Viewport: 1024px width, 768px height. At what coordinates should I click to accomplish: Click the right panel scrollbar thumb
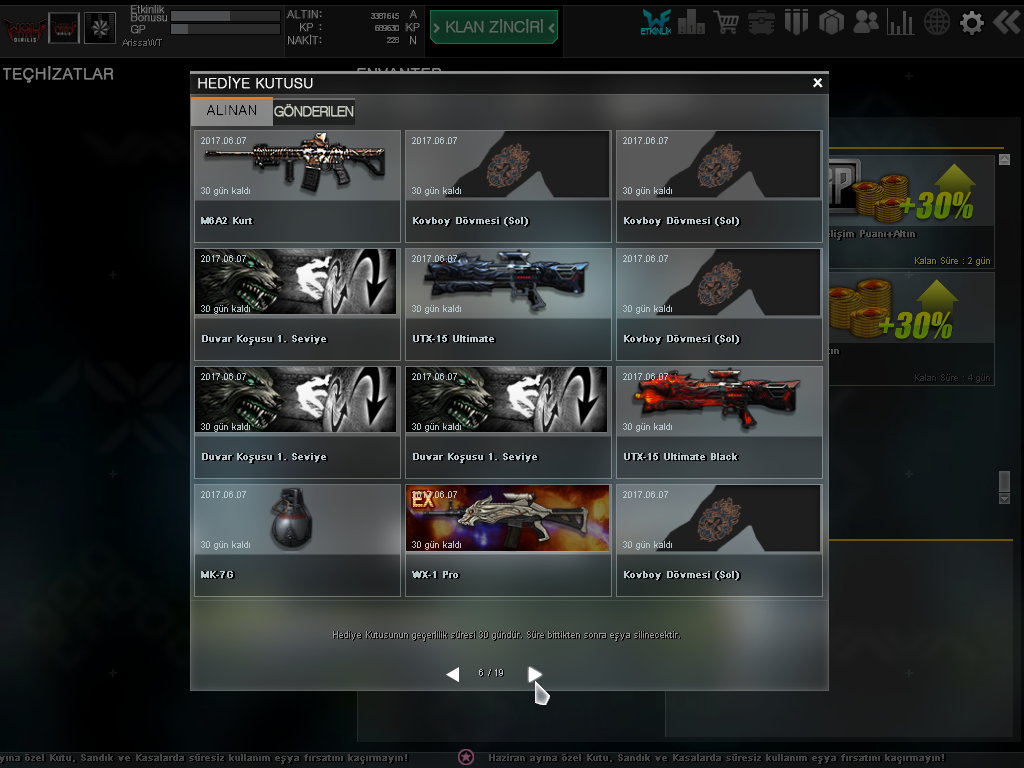(1004, 481)
